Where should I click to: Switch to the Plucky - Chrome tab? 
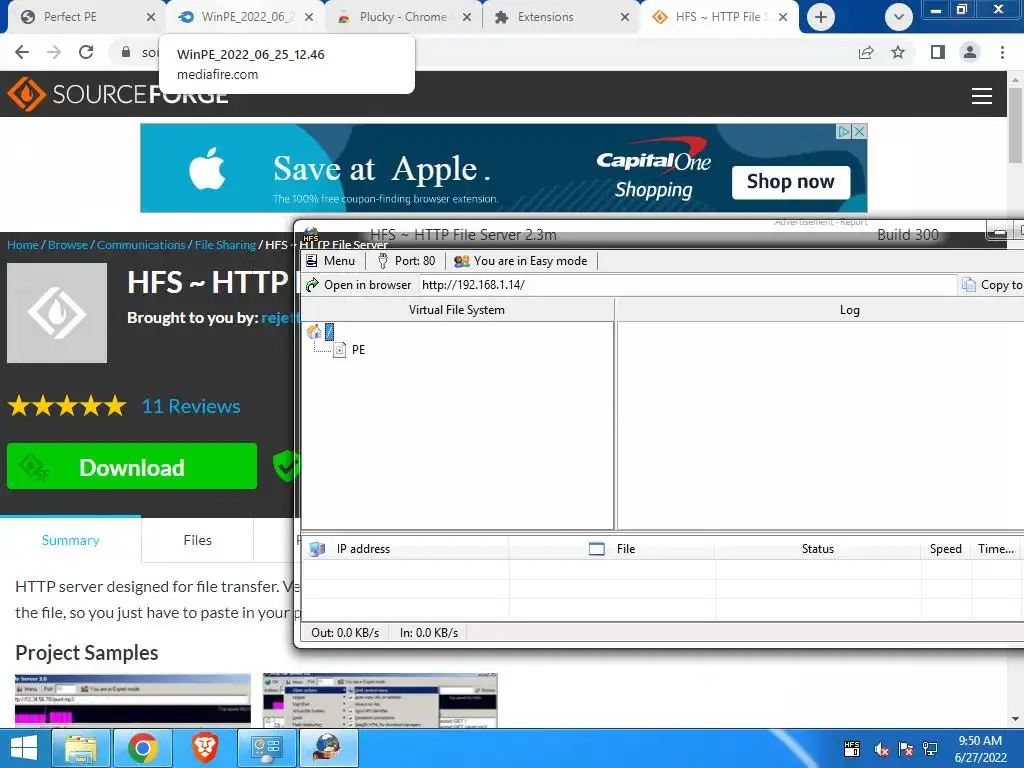click(x=403, y=17)
